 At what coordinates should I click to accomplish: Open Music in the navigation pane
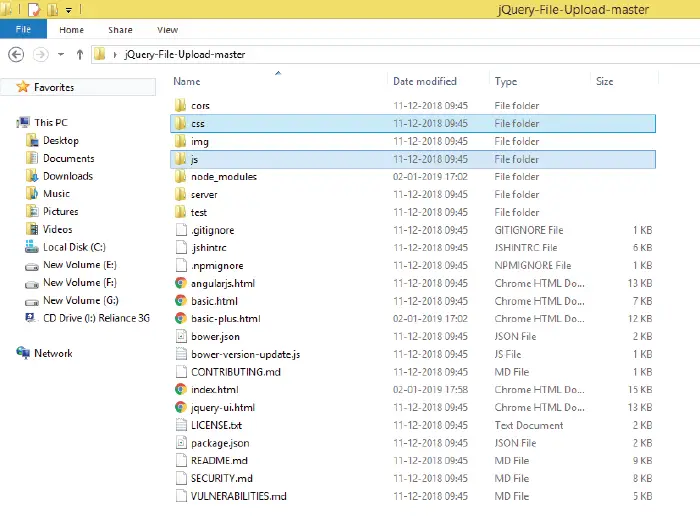click(56, 193)
